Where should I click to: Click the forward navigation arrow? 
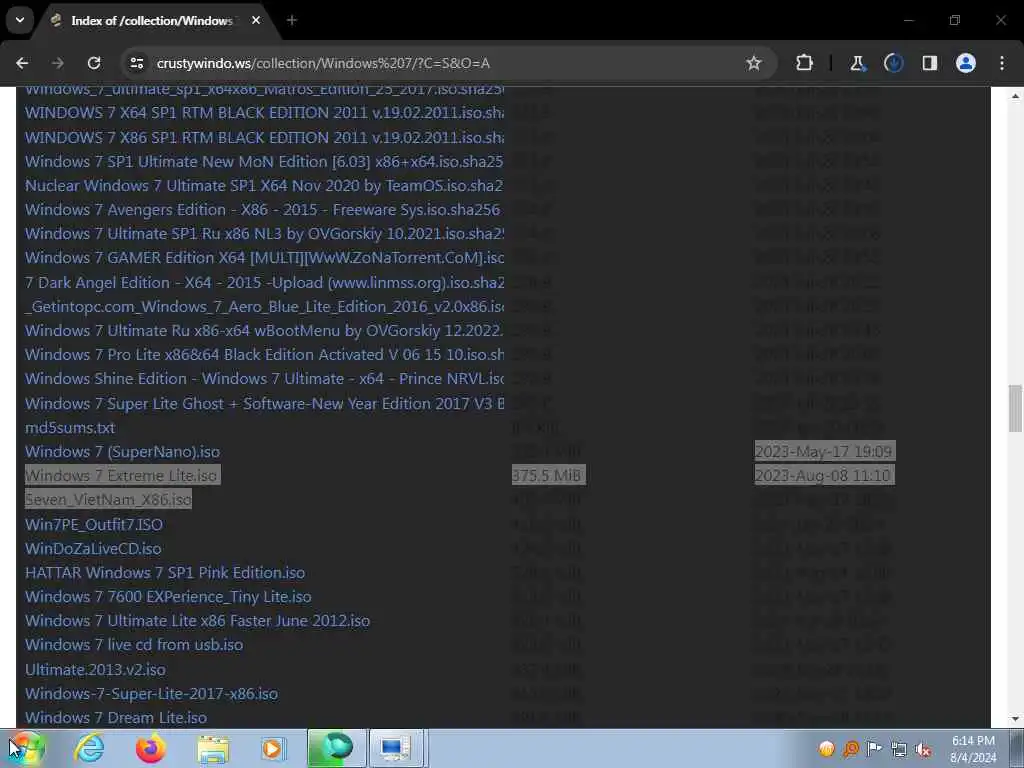point(57,63)
